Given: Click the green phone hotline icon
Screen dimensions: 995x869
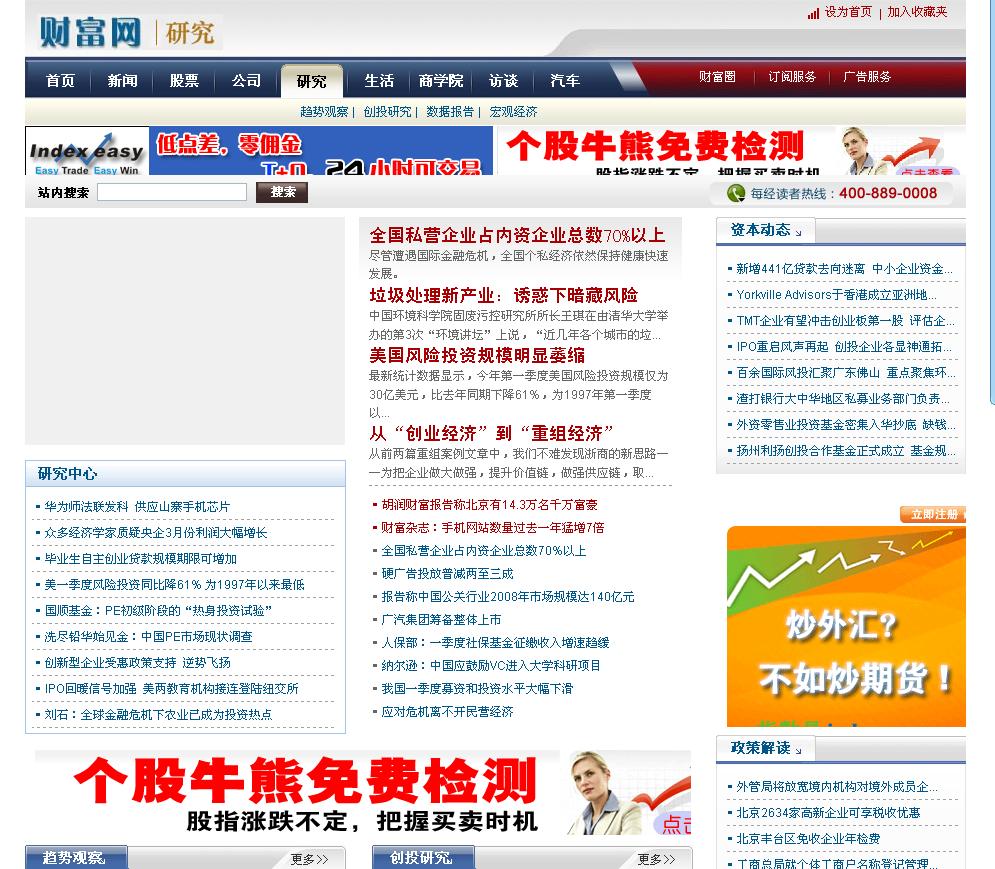Looking at the screenshot, I should 736,193.
